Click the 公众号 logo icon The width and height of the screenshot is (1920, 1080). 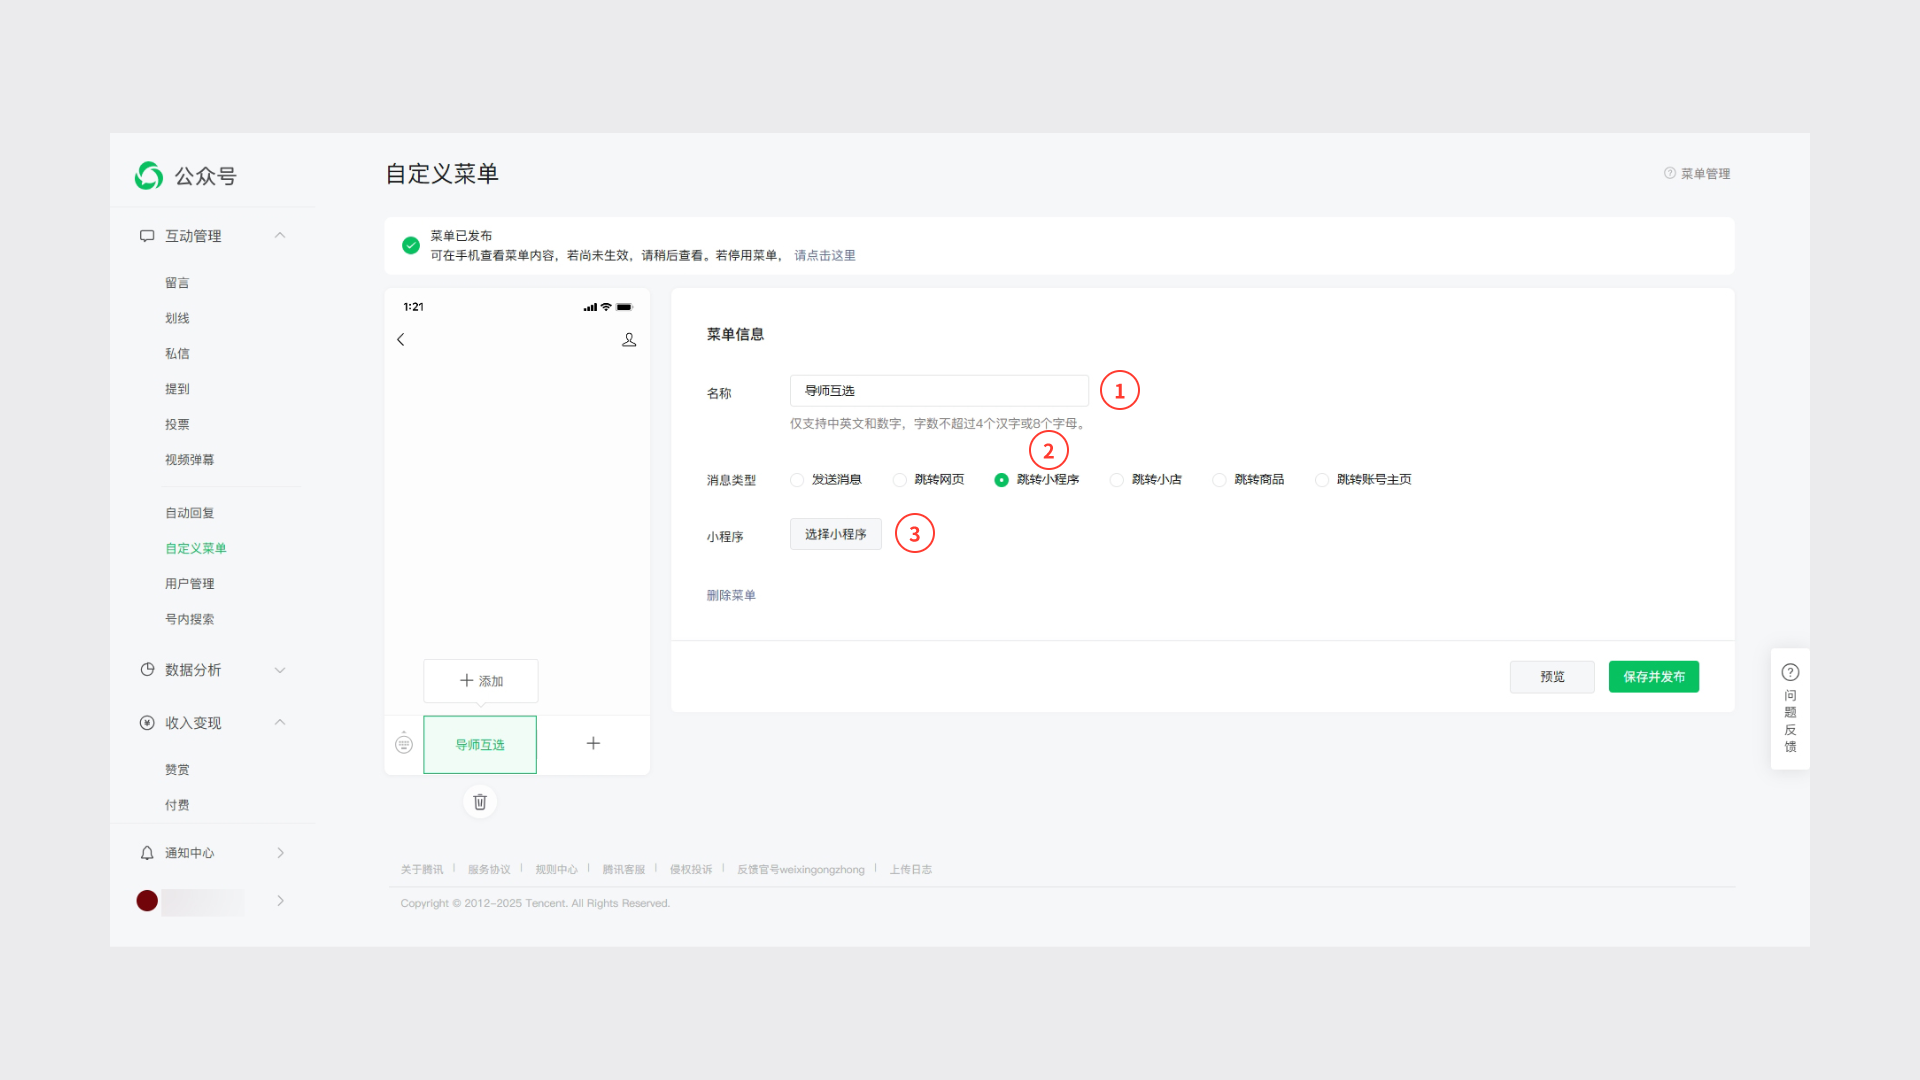click(149, 176)
